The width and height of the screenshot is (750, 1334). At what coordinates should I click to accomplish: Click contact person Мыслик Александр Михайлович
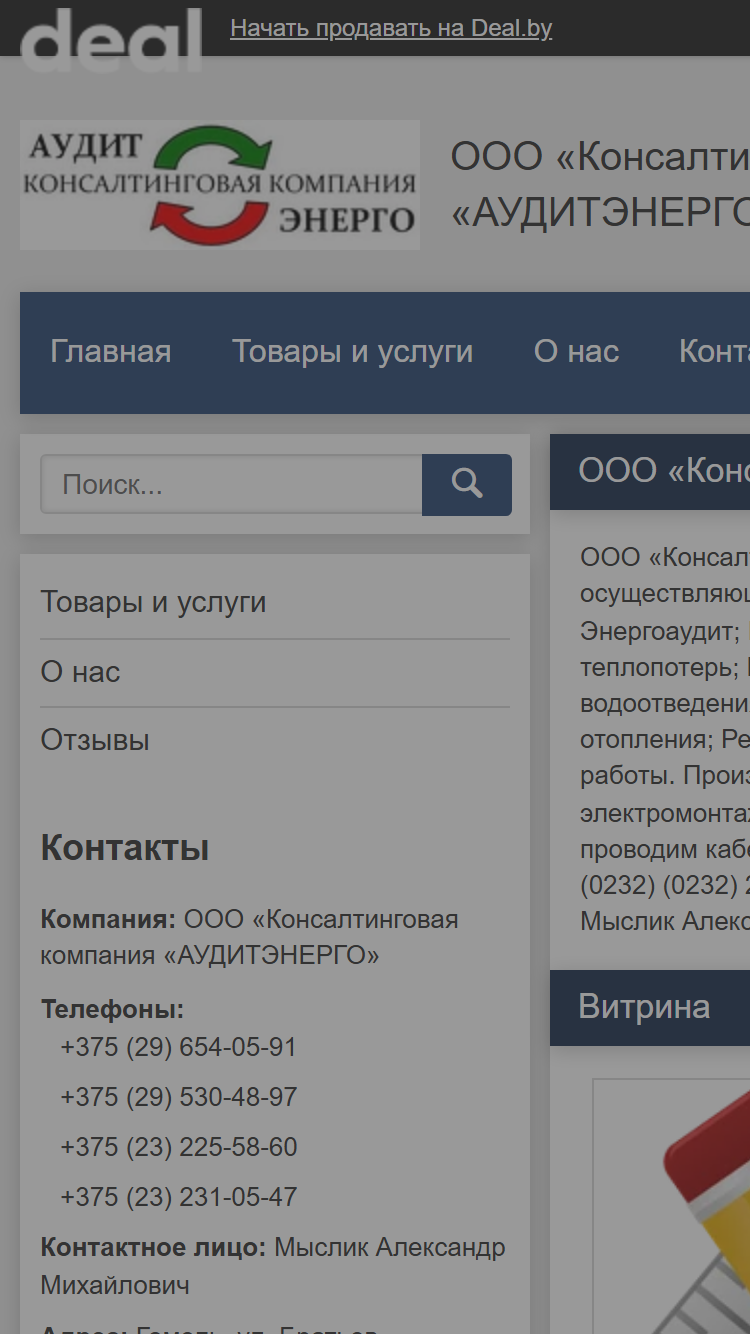click(273, 1266)
